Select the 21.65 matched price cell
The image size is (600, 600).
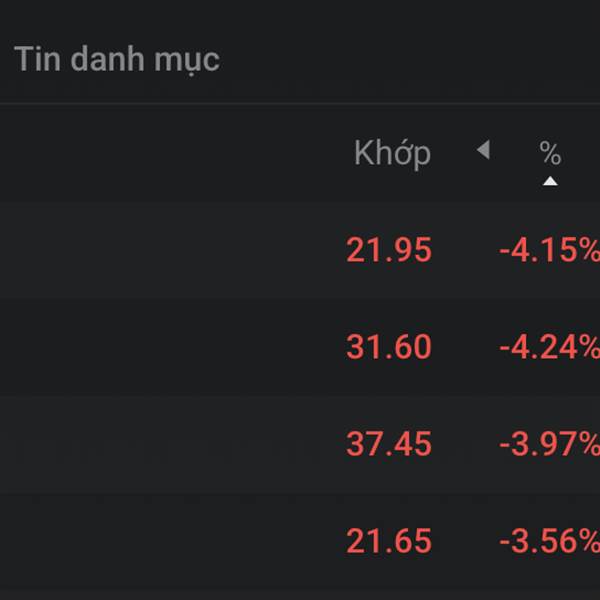[x=389, y=541]
